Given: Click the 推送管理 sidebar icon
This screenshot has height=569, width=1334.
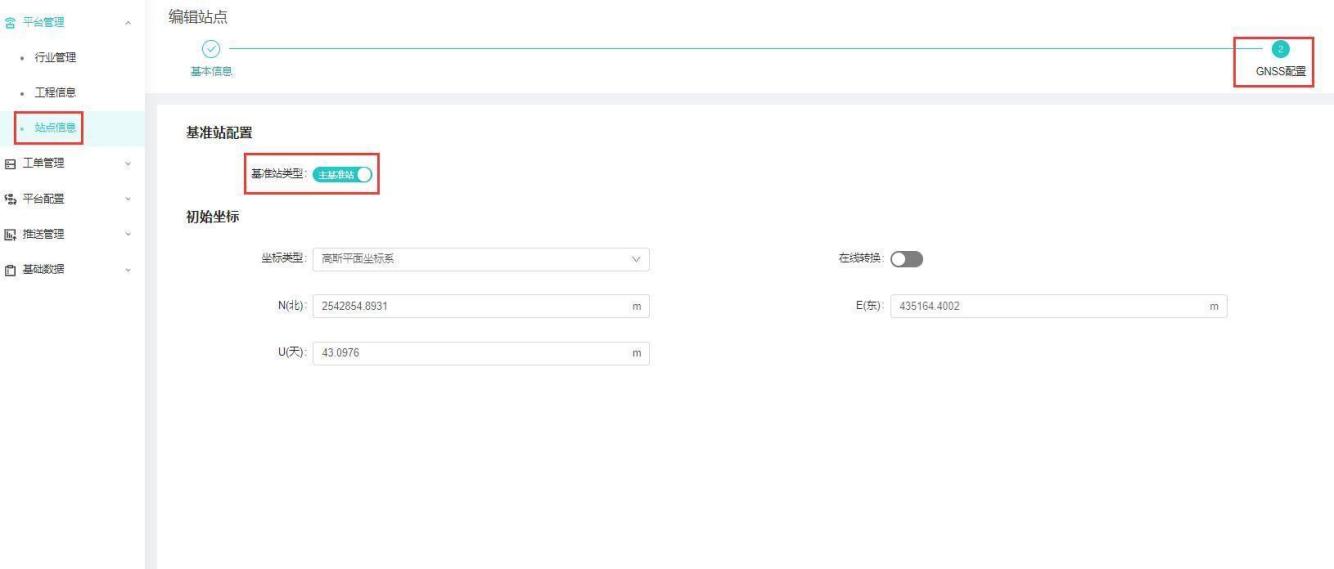Looking at the screenshot, I should pyautogui.click(x=10, y=234).
